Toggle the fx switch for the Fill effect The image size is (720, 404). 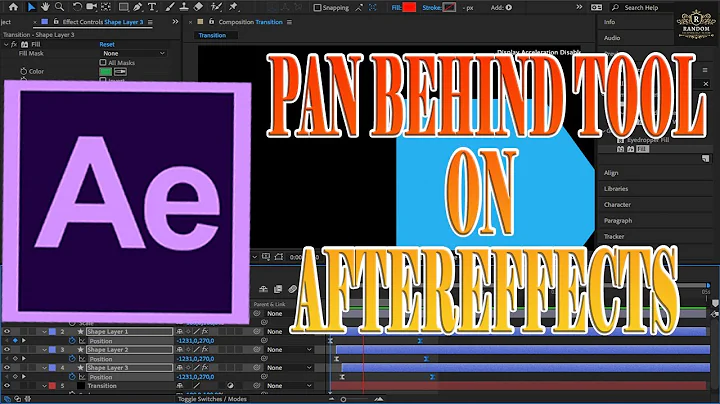click(x=14, y=45)
